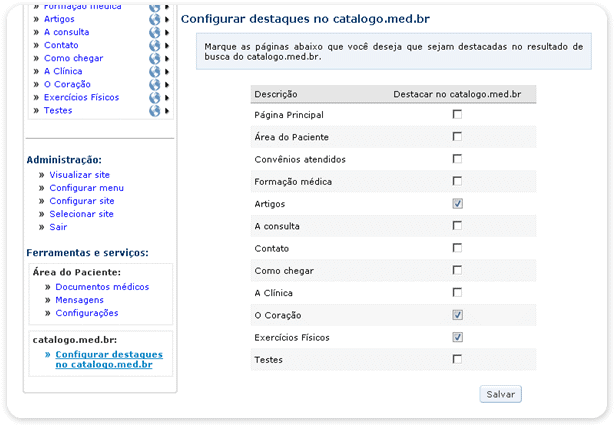
Task: Tick the Testes highlight checkbox
Action: pyautogui.click(x=457, y=359)
